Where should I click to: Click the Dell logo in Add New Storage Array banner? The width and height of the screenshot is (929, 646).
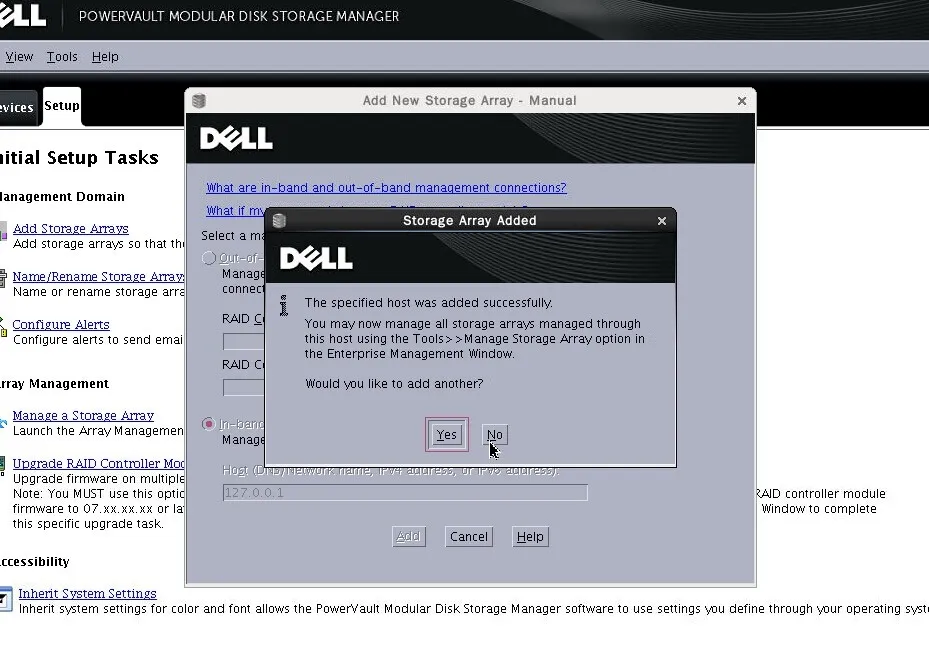coord(236,139)
